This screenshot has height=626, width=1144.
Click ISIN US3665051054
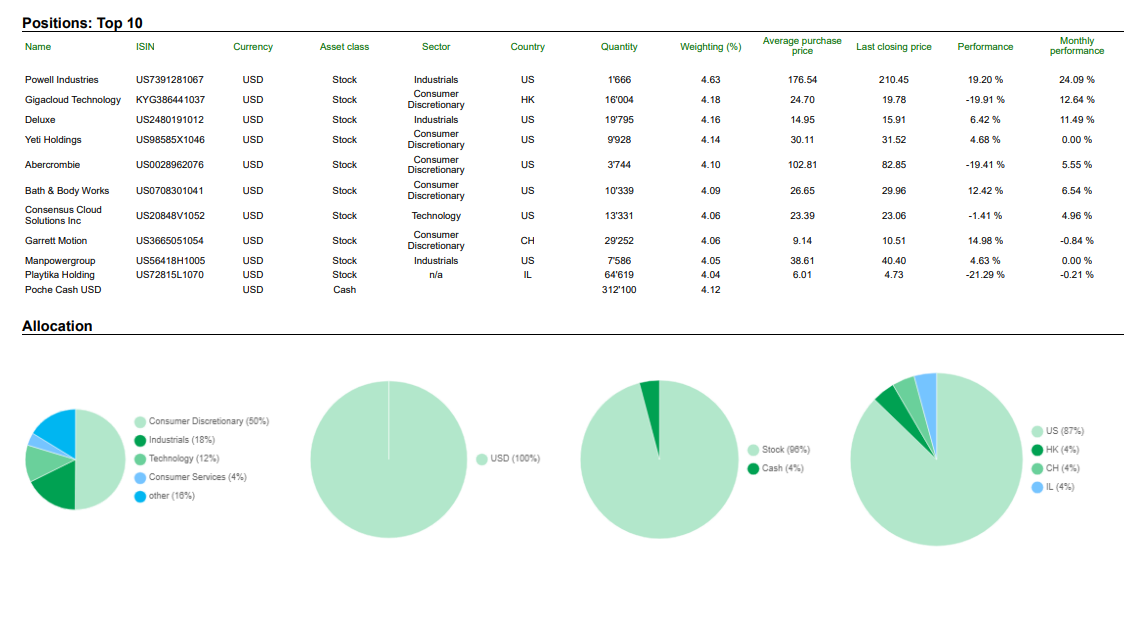[x=170, y=241]
